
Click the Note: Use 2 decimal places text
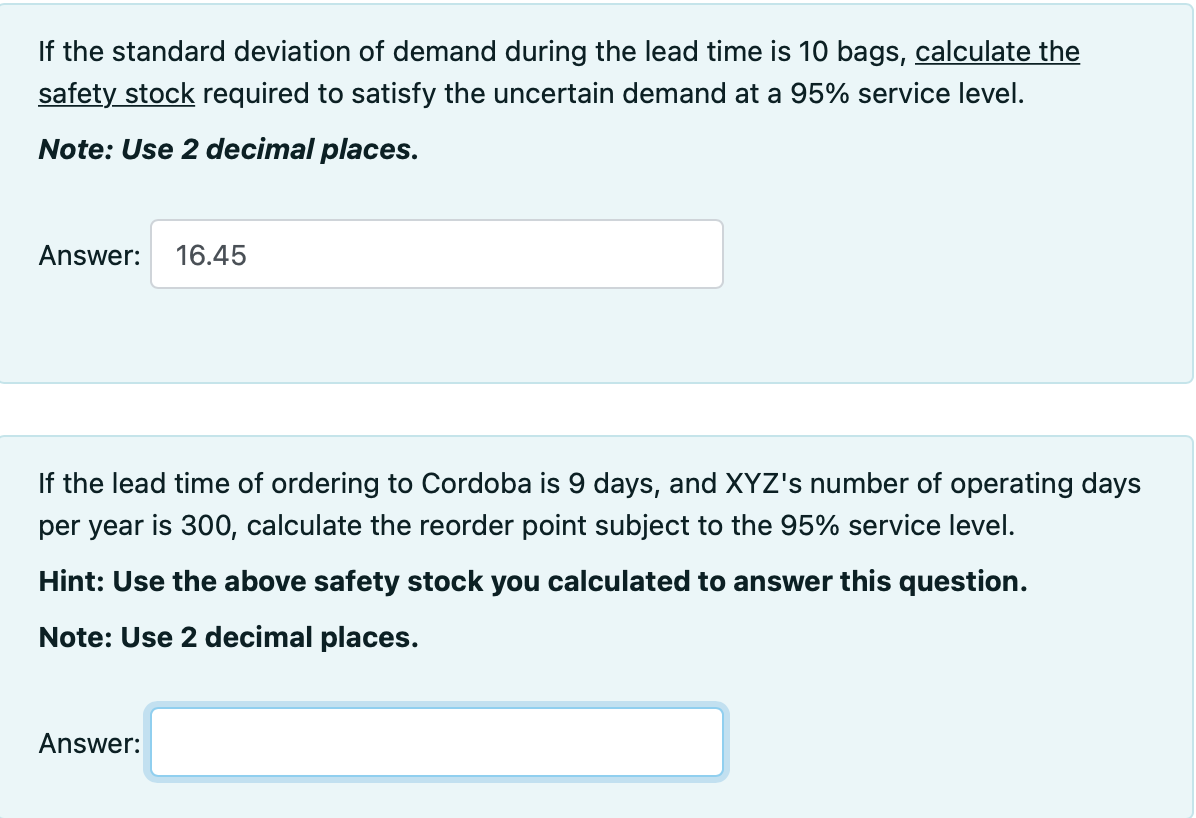point(227,150)
